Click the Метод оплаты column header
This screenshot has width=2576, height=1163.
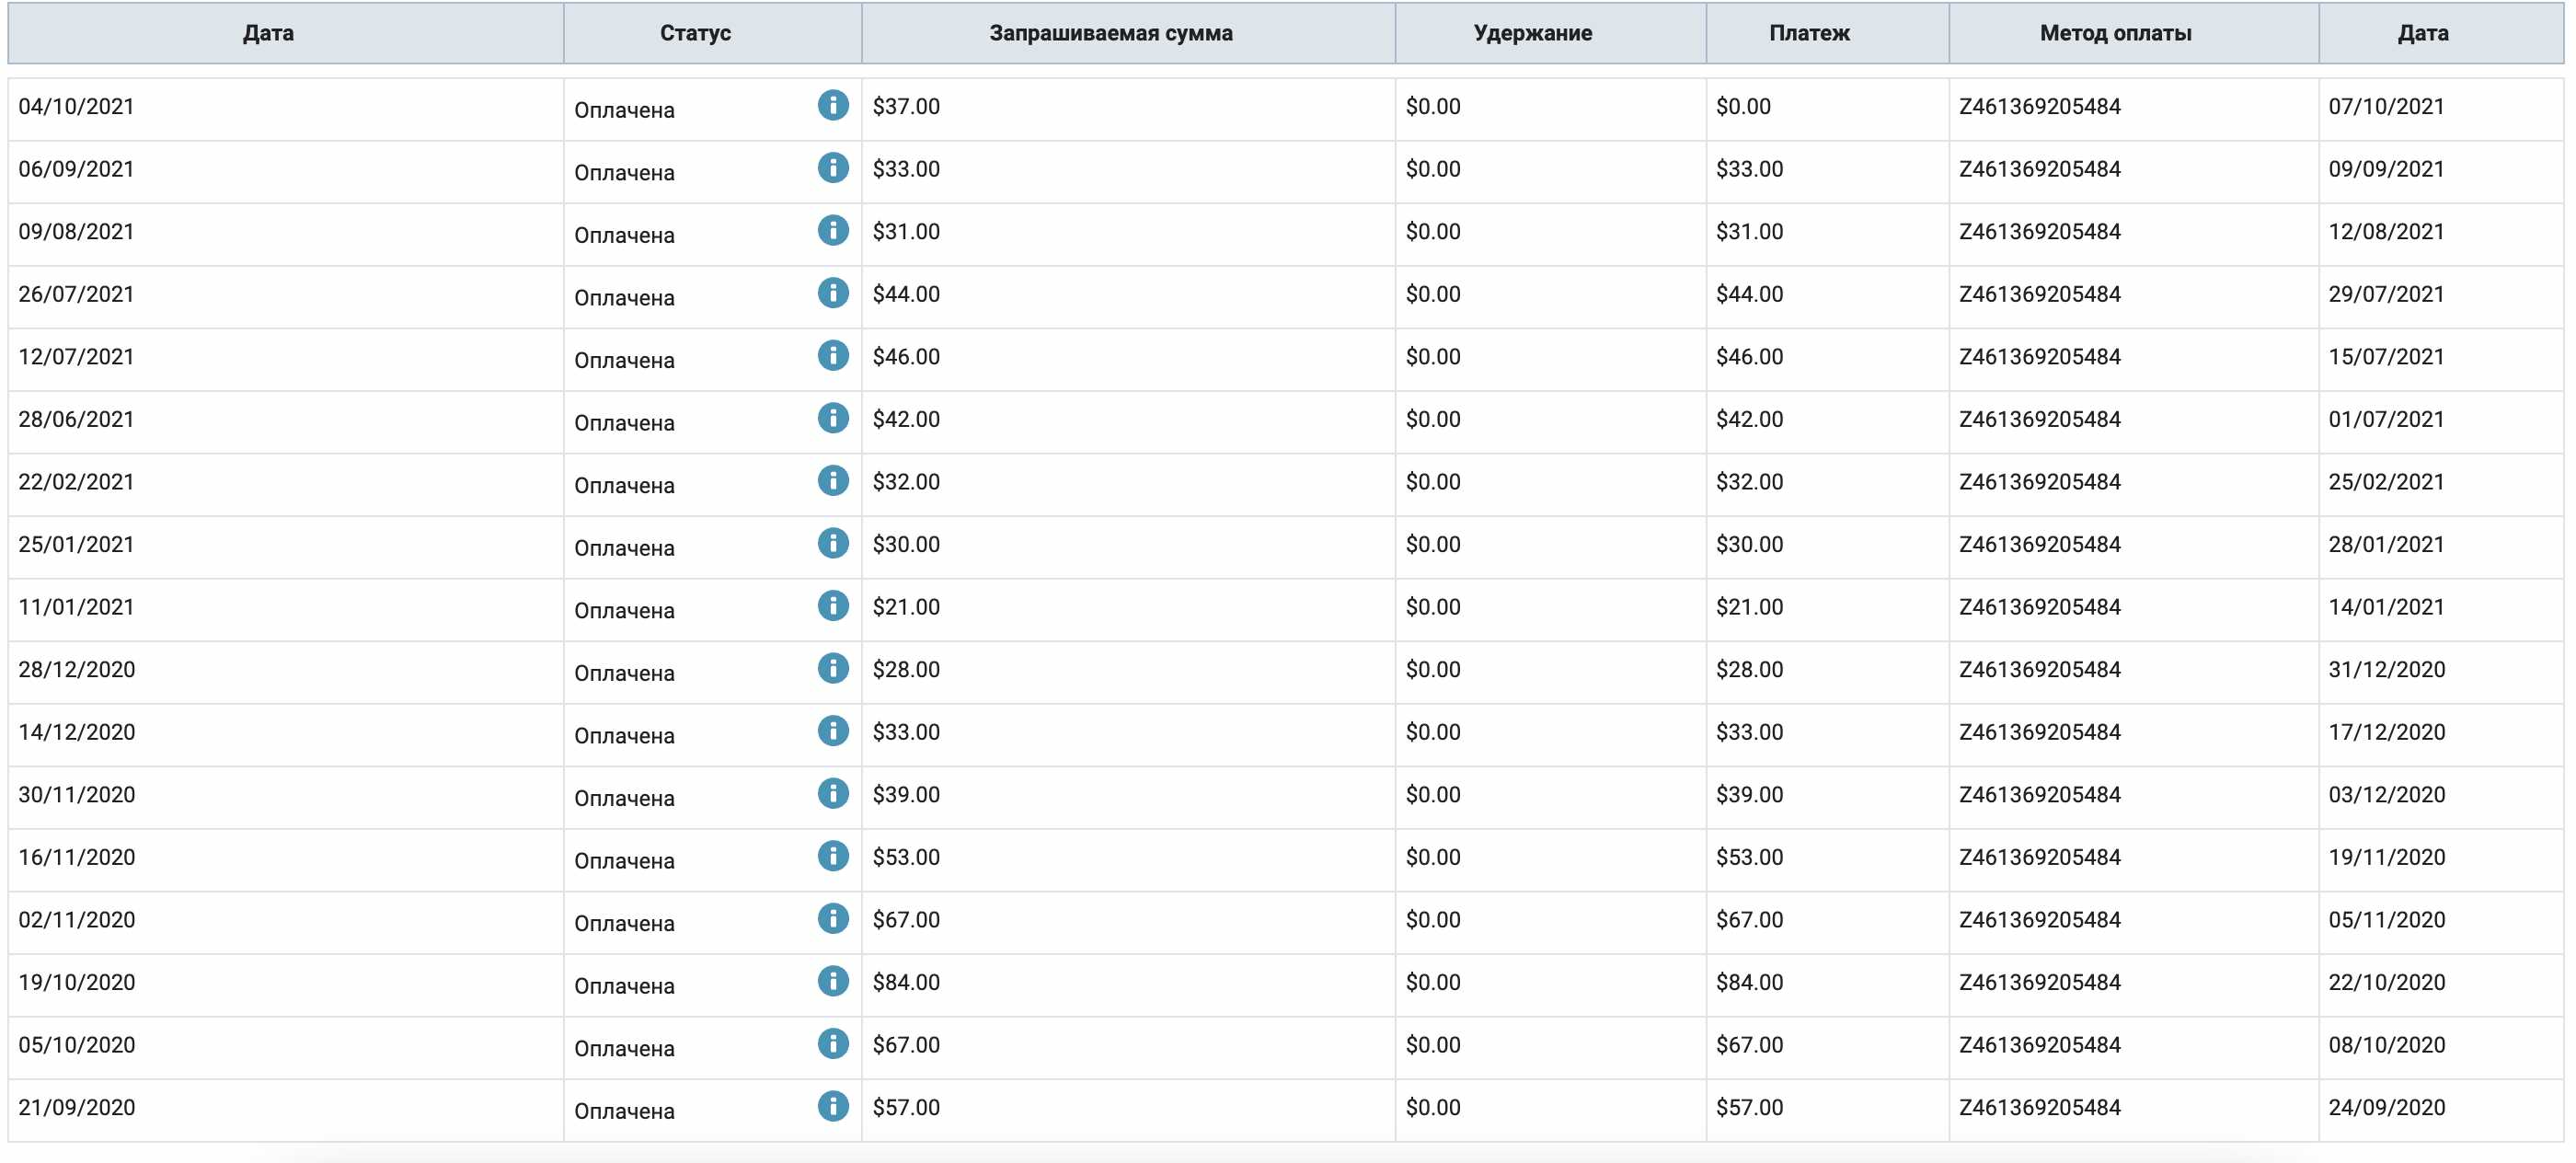point(2134,33)
